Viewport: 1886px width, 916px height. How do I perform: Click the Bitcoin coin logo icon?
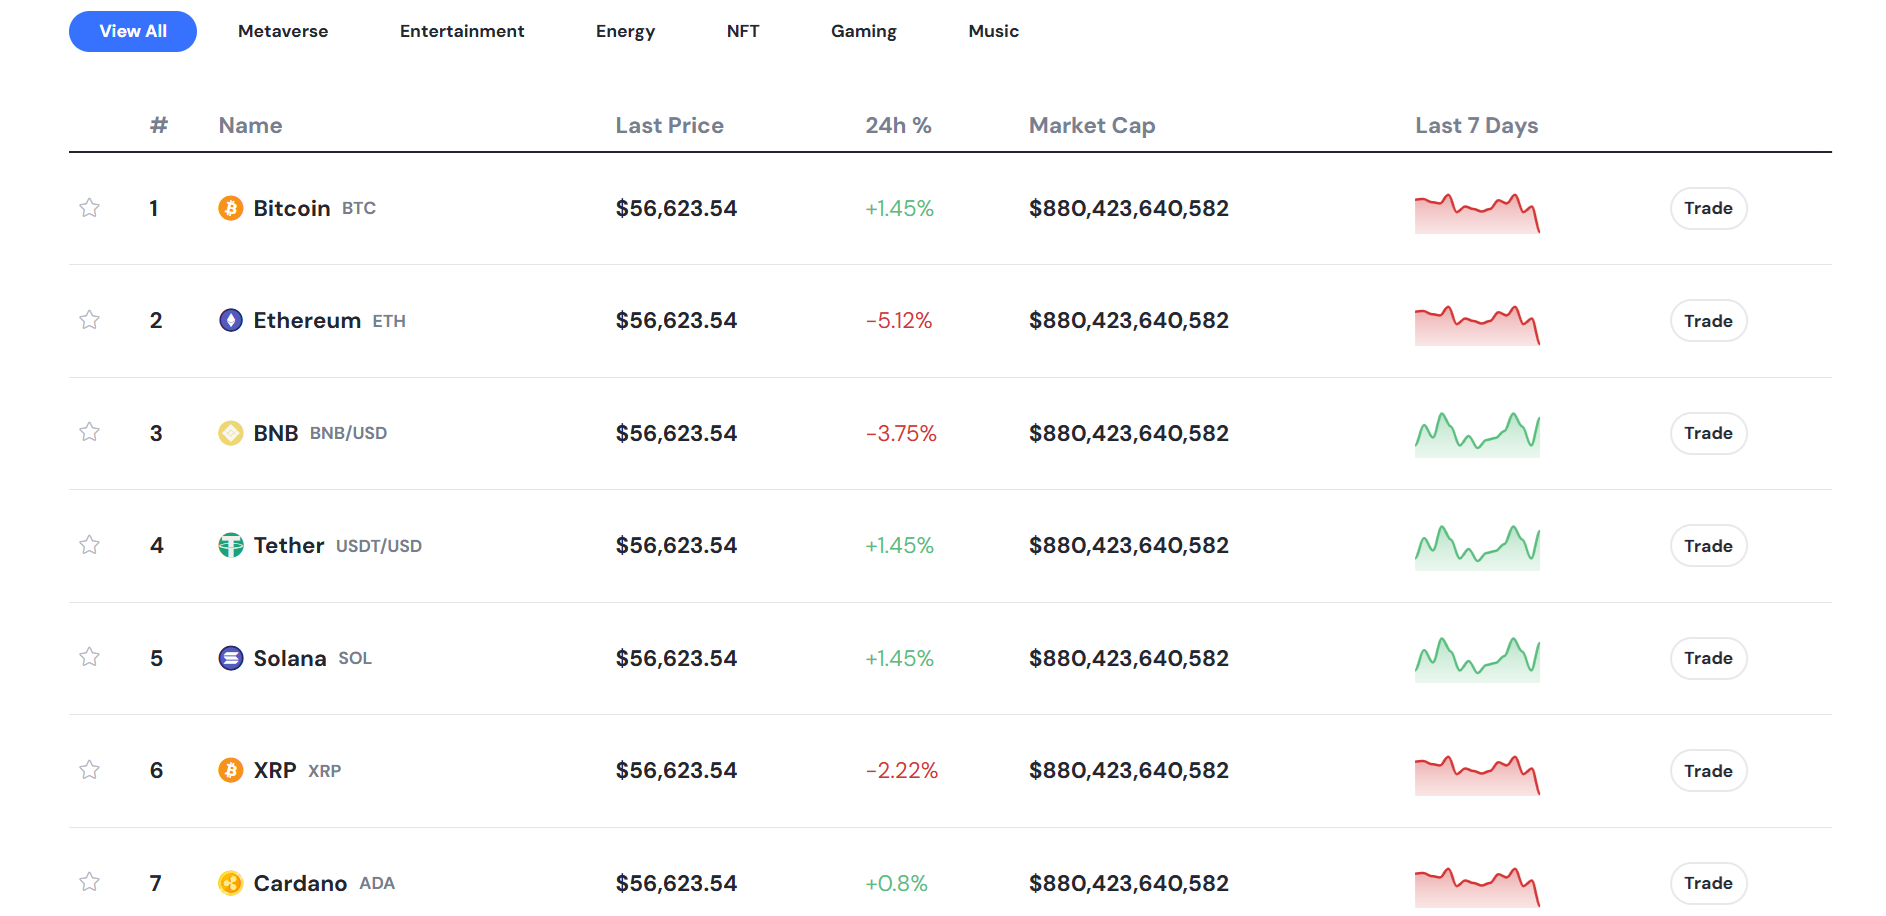[230, 208]
